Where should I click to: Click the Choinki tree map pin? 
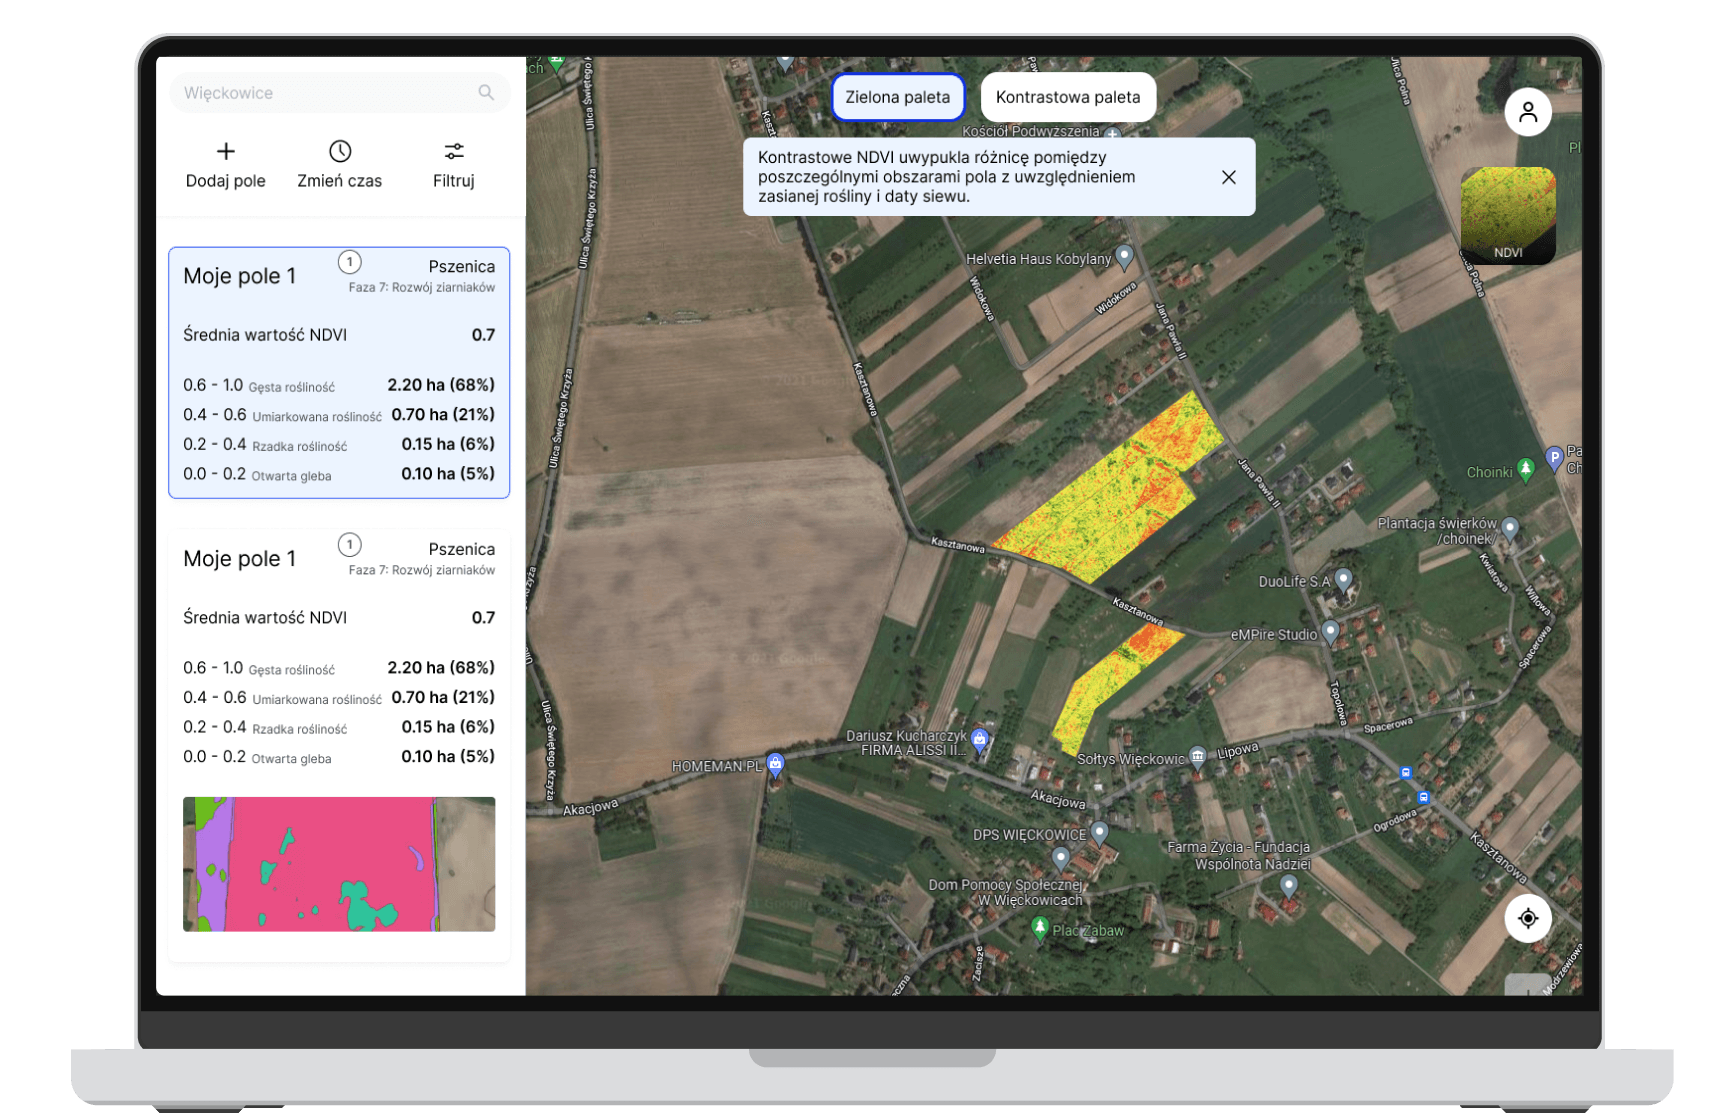pos(1525,468)
